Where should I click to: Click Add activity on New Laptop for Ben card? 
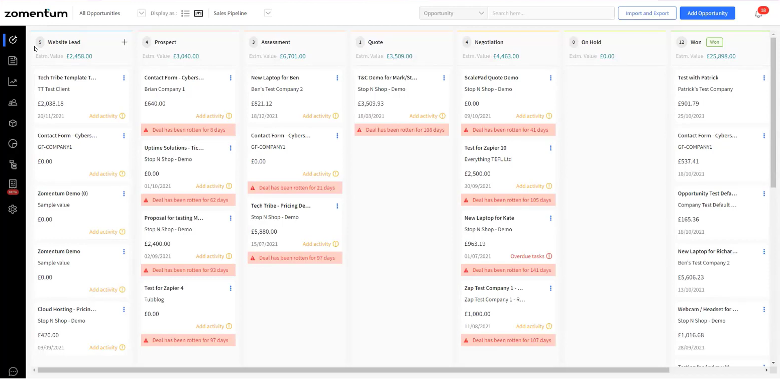[320, 116]
